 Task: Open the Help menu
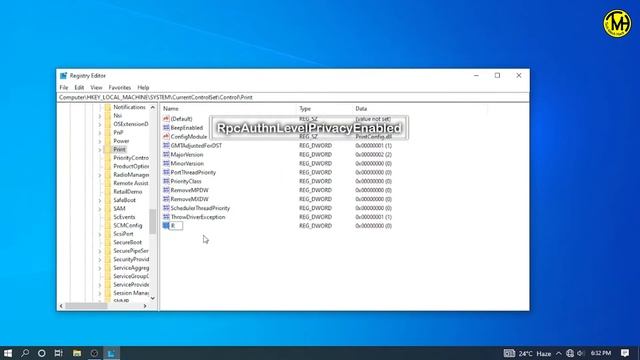tap(143, 87)
